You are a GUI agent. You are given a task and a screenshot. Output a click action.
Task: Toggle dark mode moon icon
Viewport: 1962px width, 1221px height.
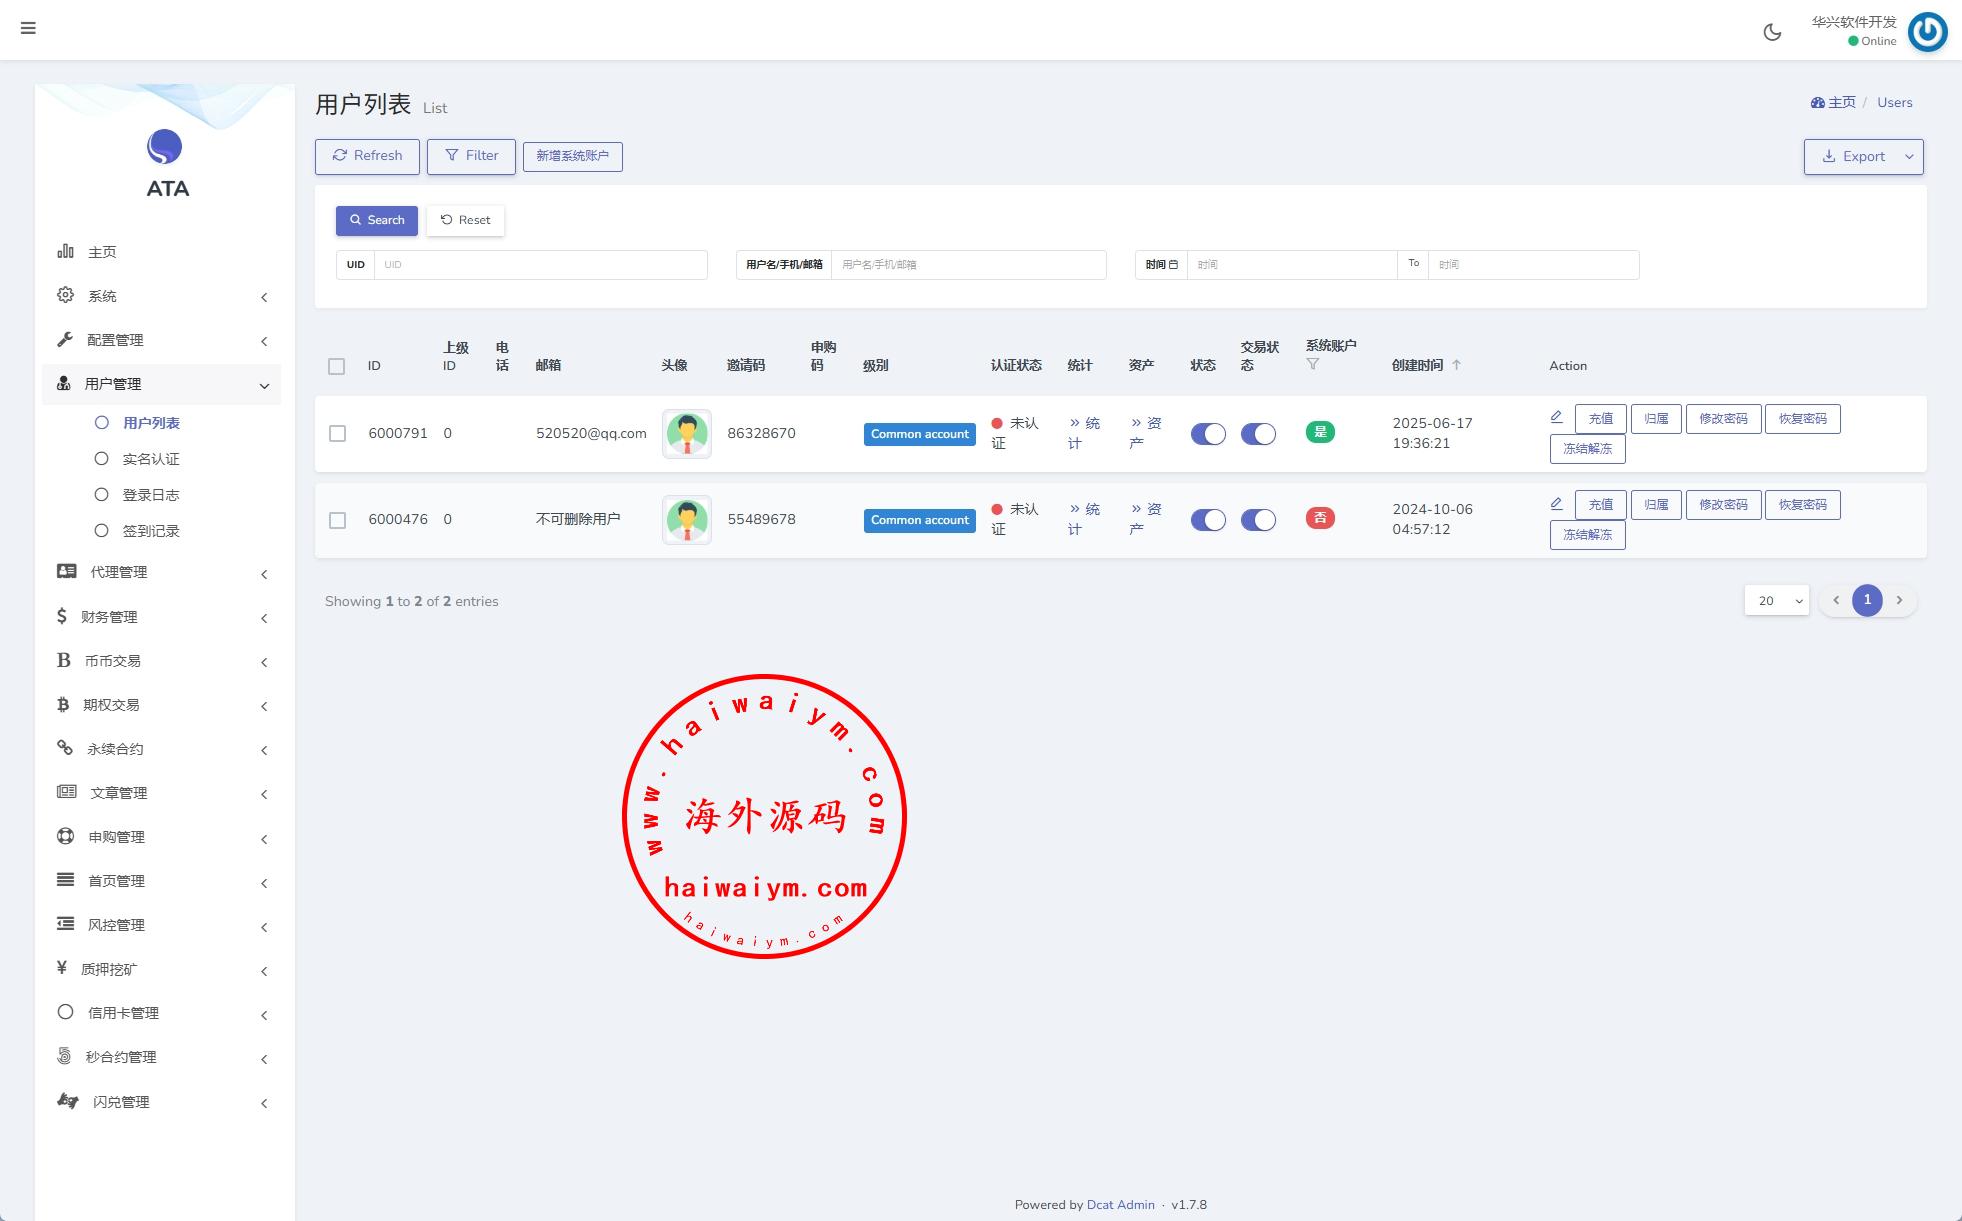1772,32
